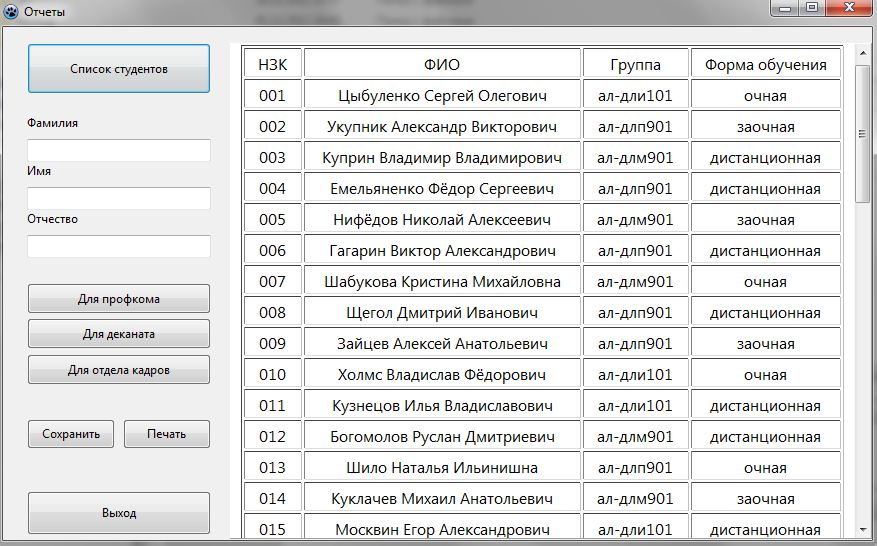Click НЗК cell 007

pos(272,281)
